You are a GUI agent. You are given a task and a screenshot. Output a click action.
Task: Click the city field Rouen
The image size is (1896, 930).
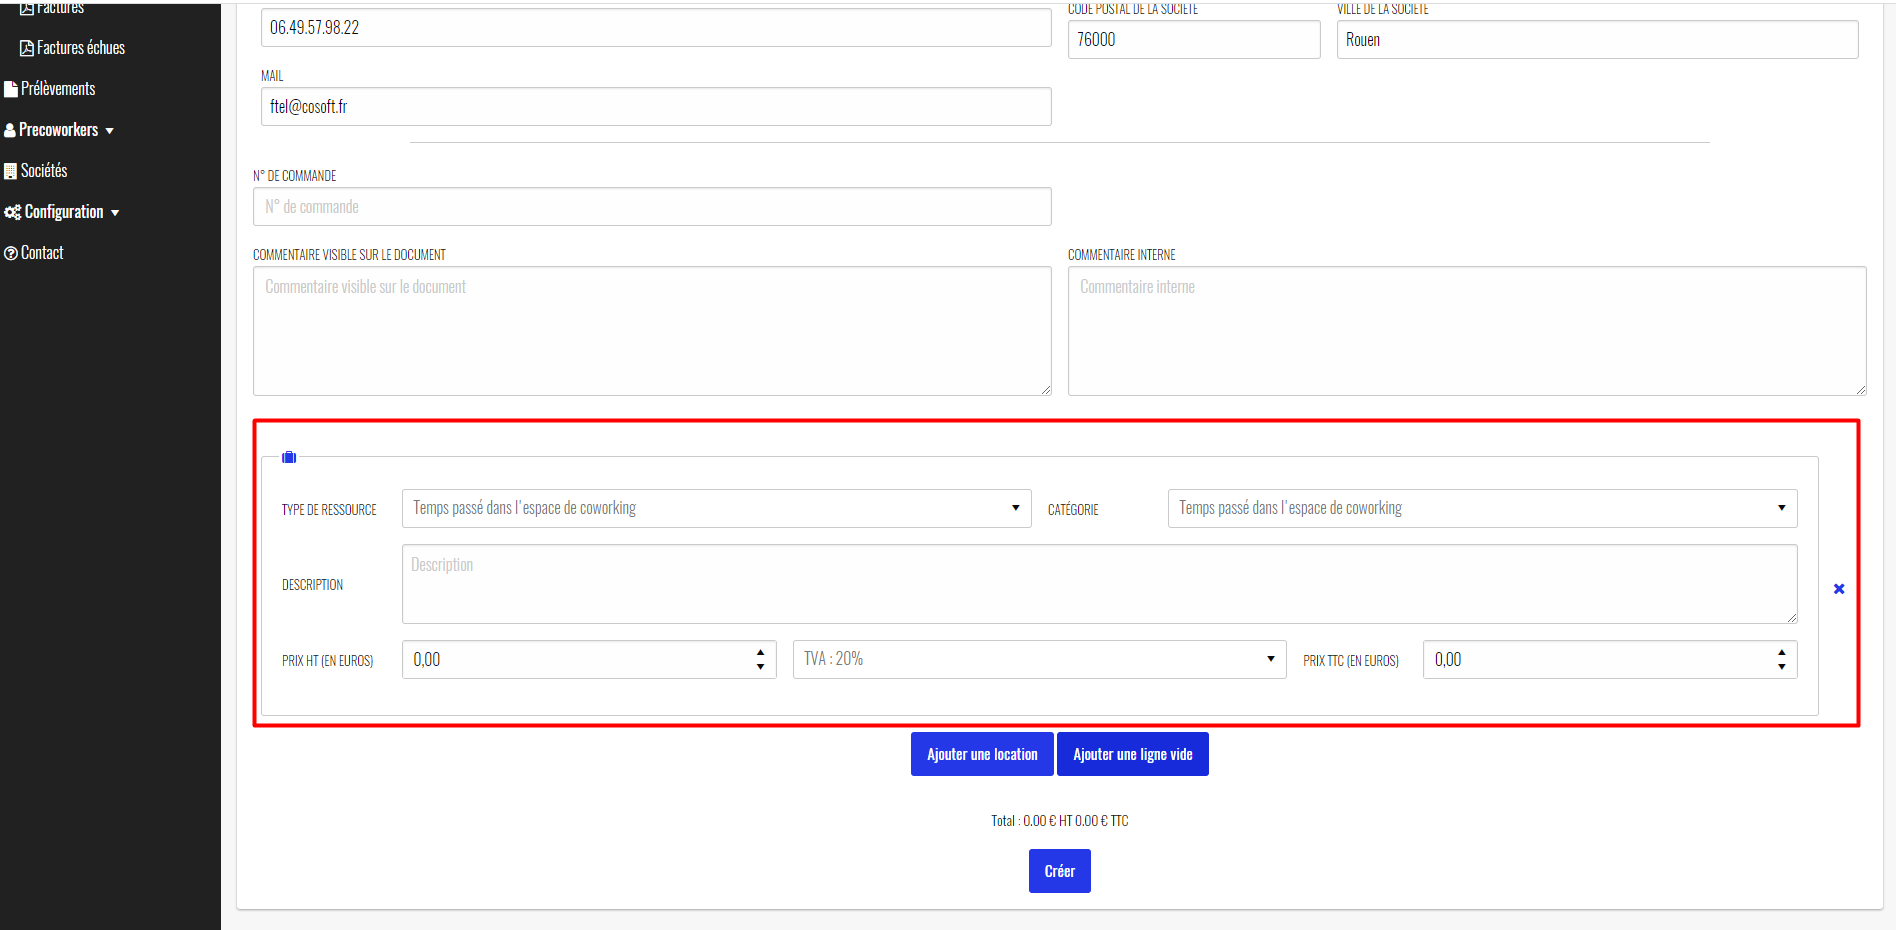pos(1597,39)
